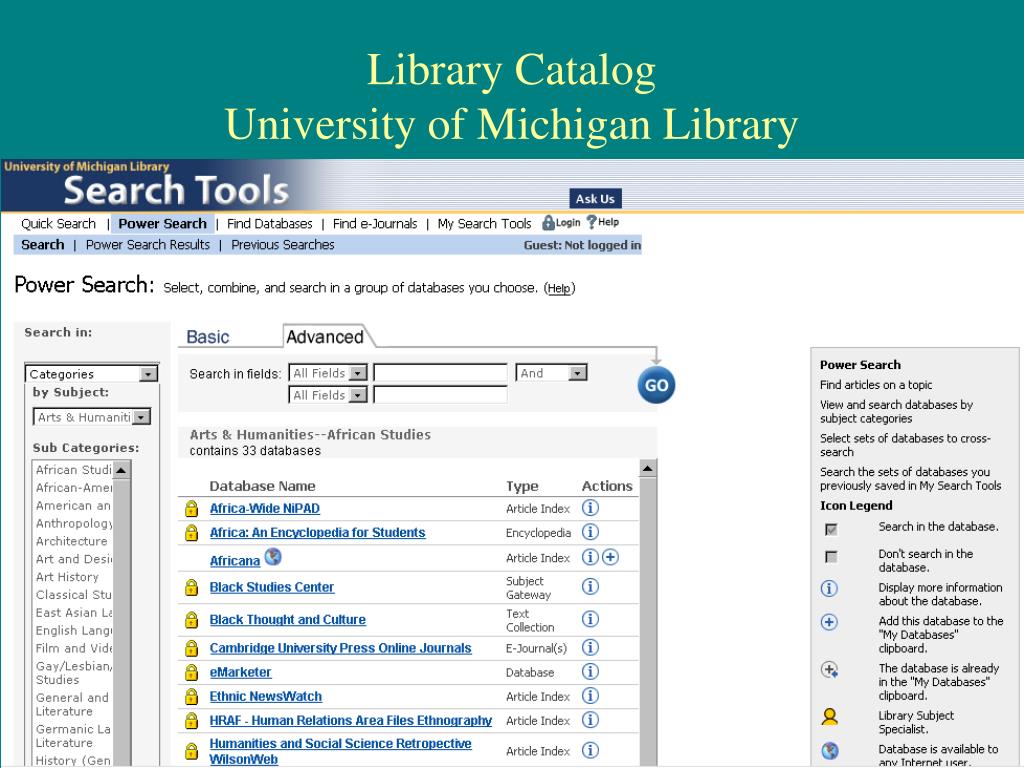The image size is (1024, 768).
Task: Open My Search Tools
Action: pyautogui.click(x=485, y=223)
